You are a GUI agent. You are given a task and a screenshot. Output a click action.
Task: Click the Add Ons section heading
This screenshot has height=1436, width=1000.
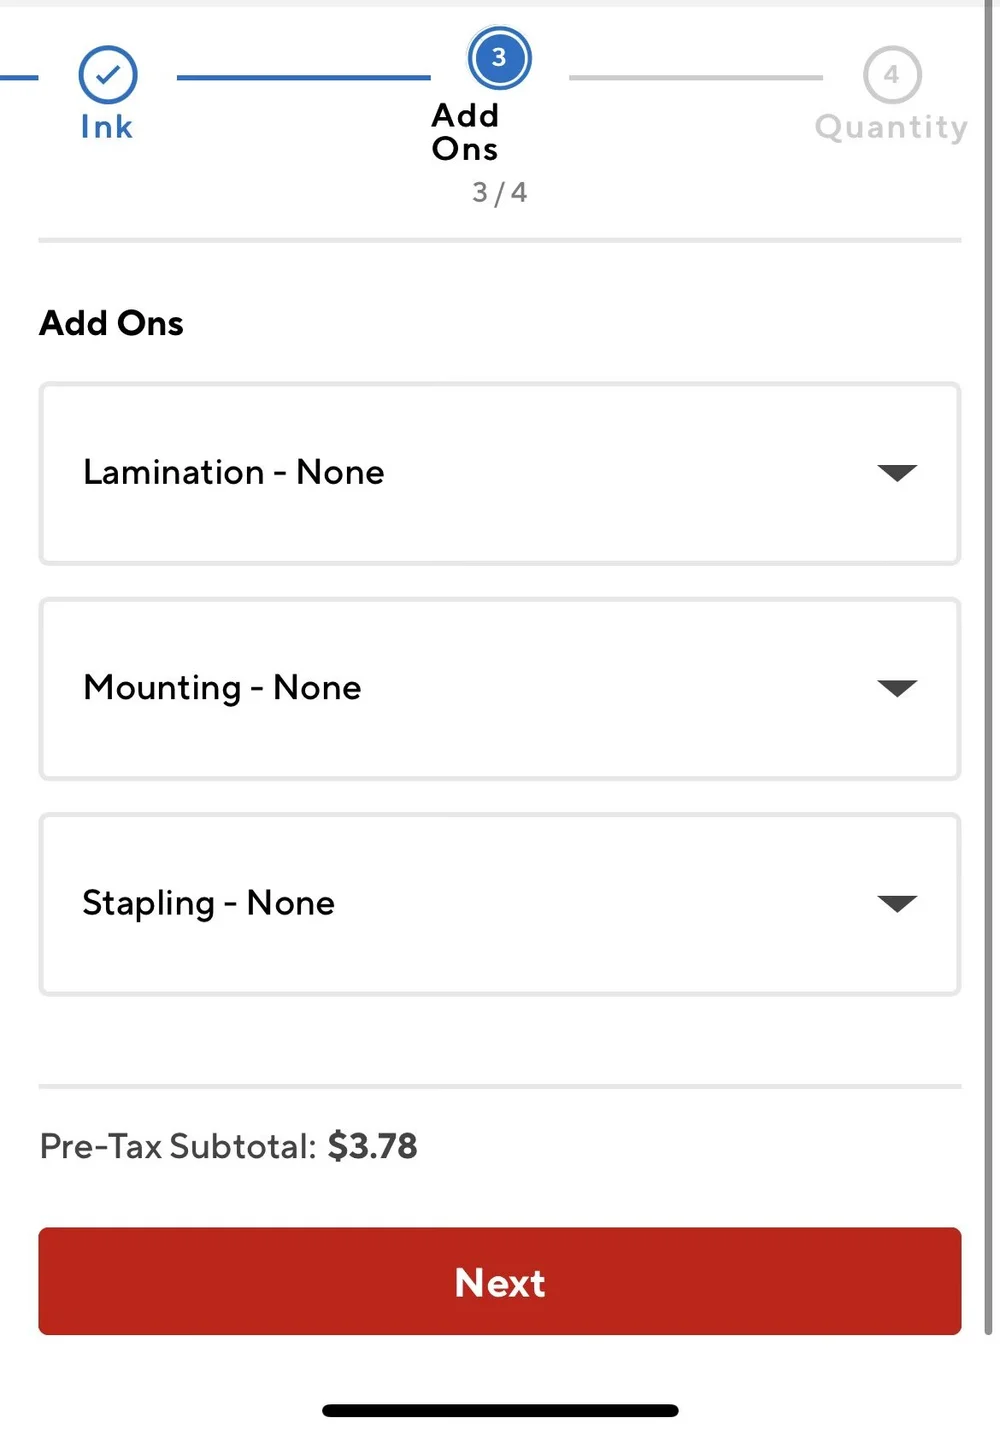pyautogui.click(x=111, y=323)
